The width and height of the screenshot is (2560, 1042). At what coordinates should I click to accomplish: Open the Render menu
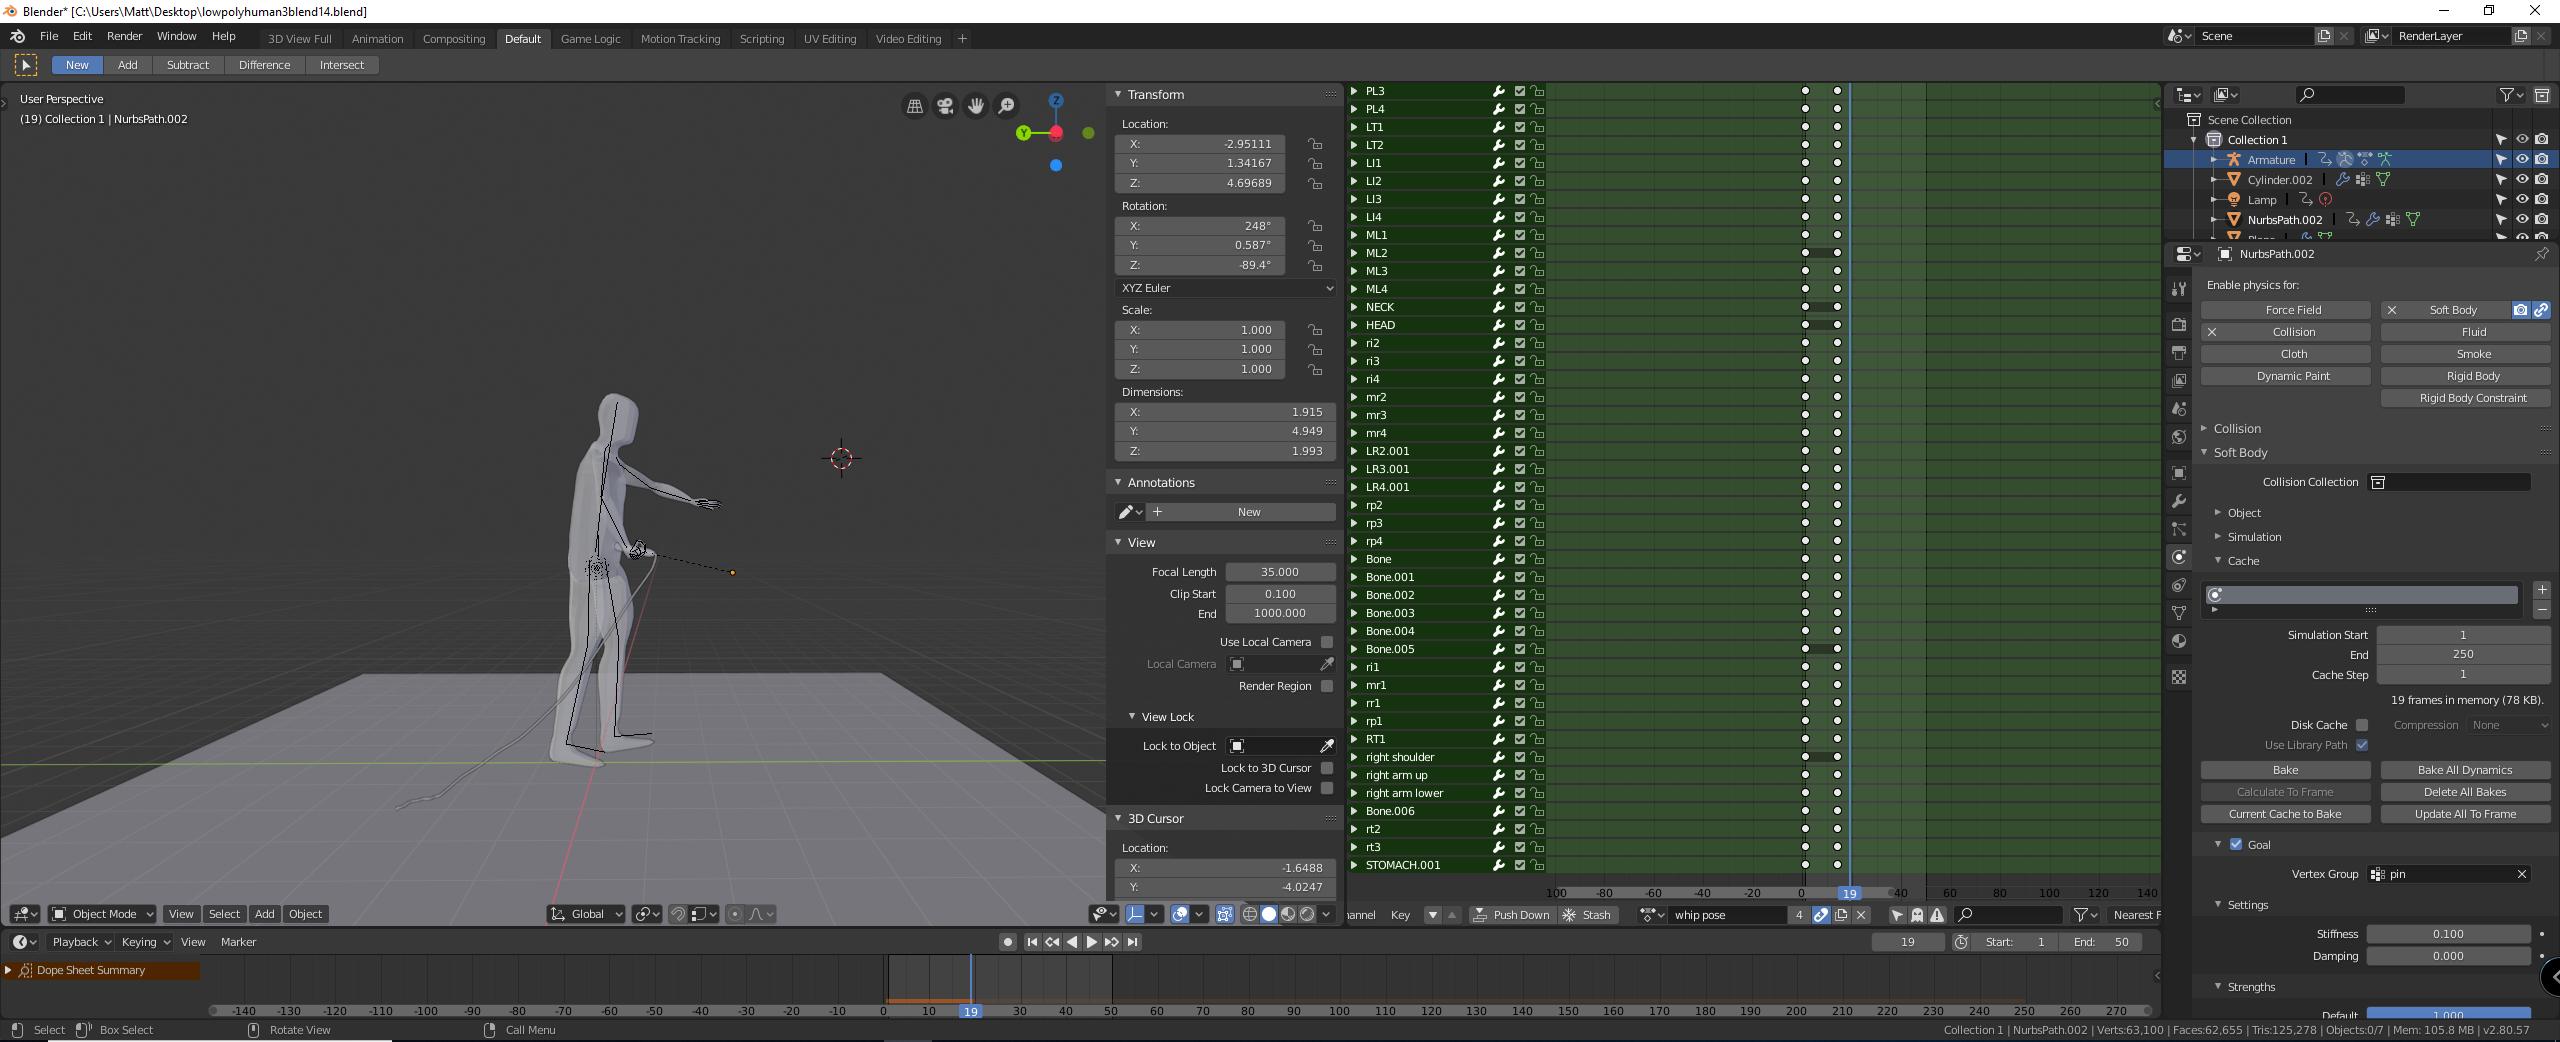(124, 36)
